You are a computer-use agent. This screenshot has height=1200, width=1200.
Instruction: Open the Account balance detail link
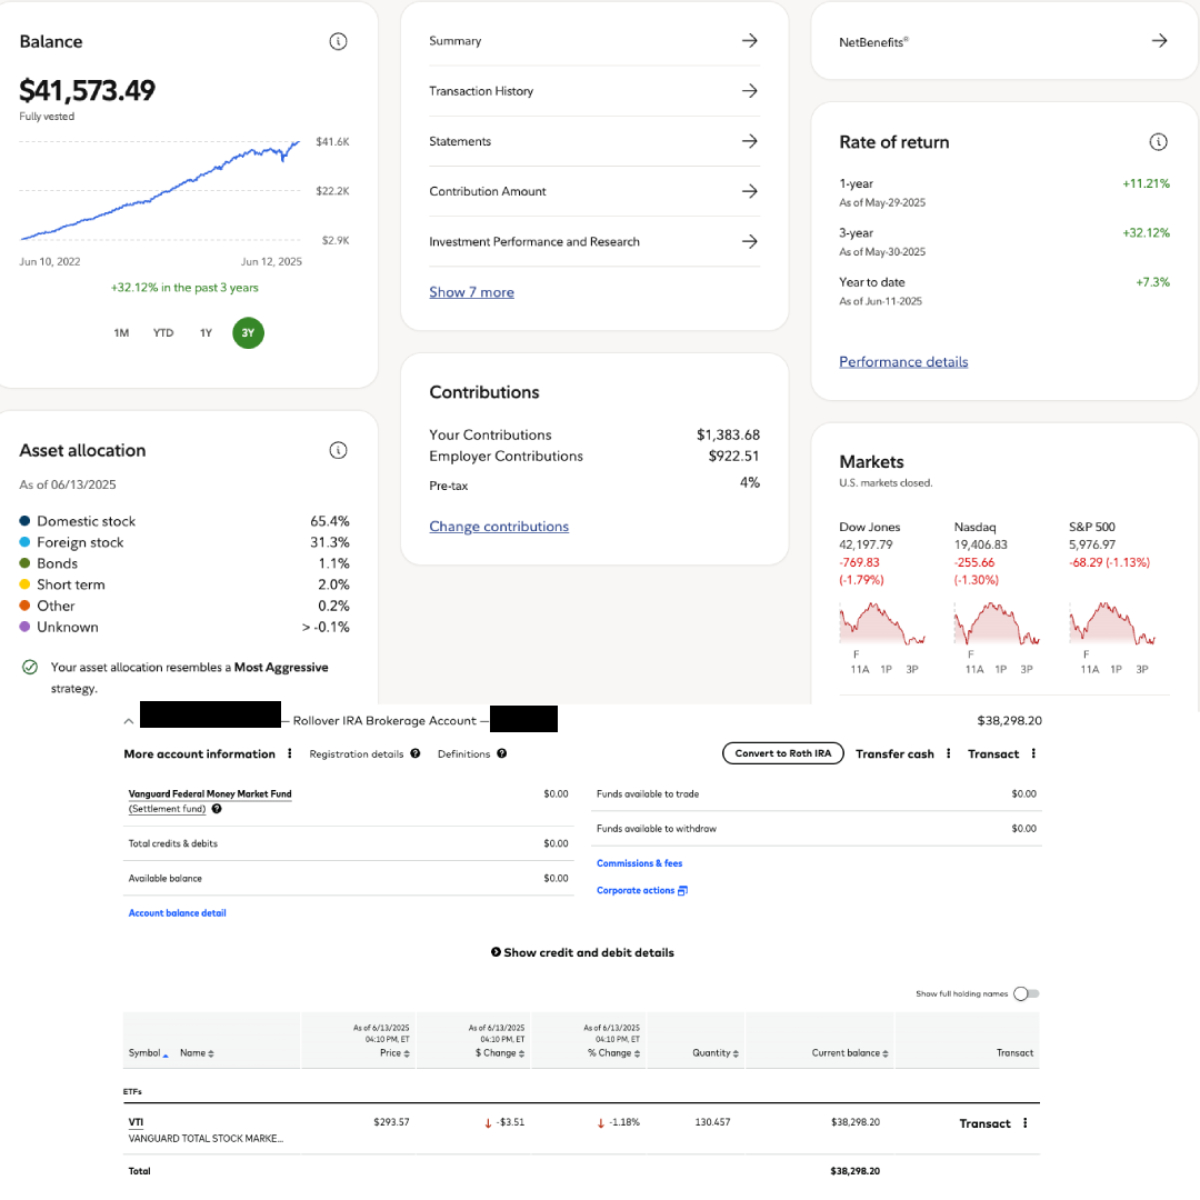177,913
